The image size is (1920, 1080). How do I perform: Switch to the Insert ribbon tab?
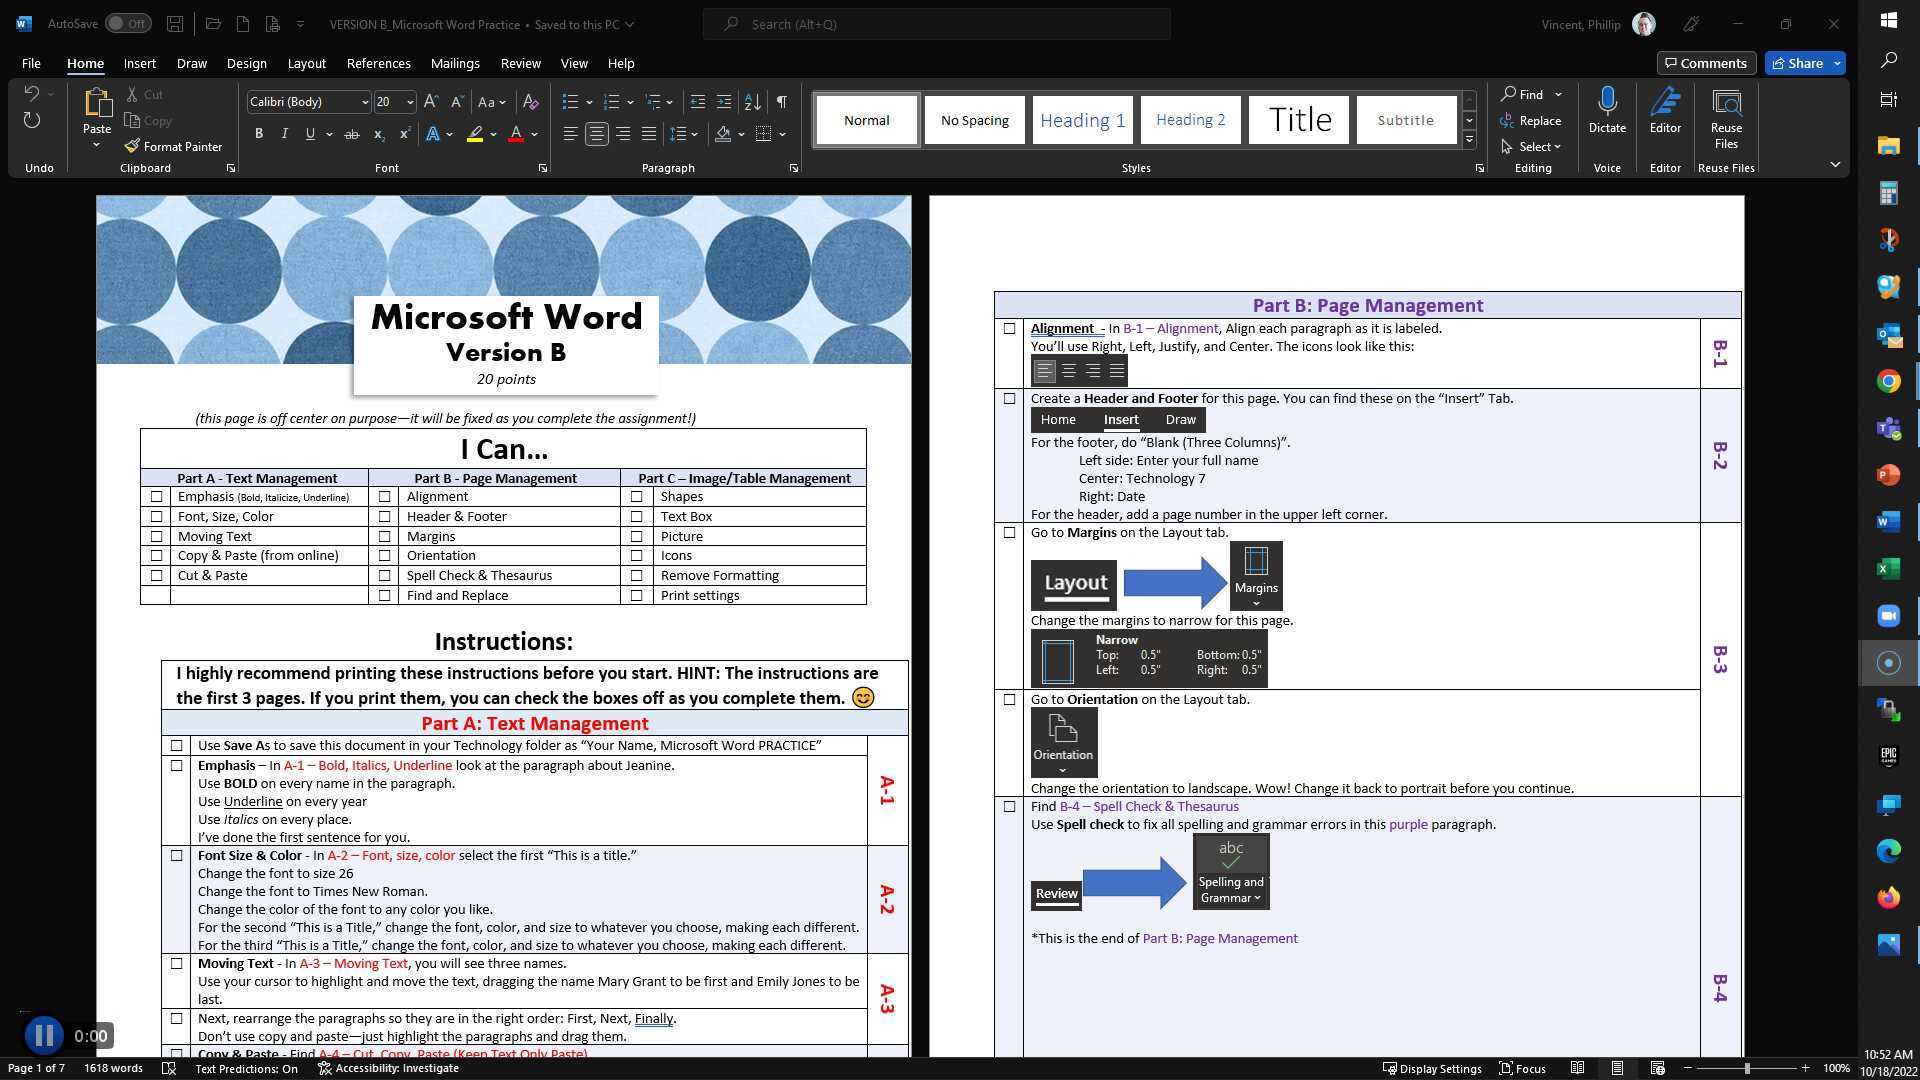tap(139, 63)
